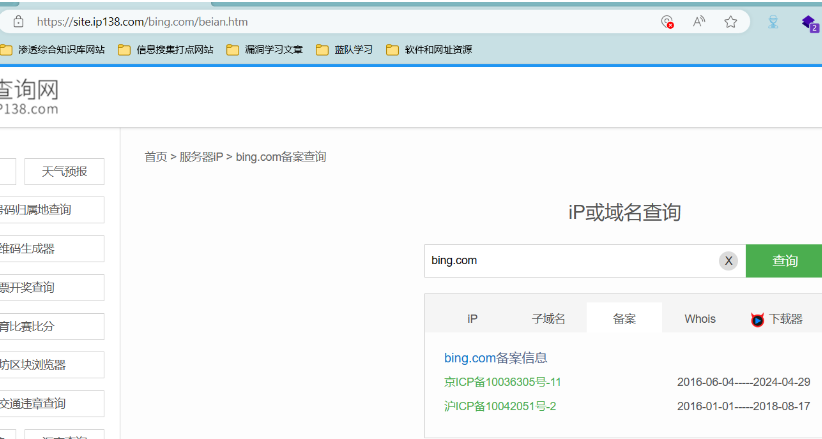Click the date range 2016-01-01-----2018-08-17
822x439 pixels.
(x=743, y=406)
